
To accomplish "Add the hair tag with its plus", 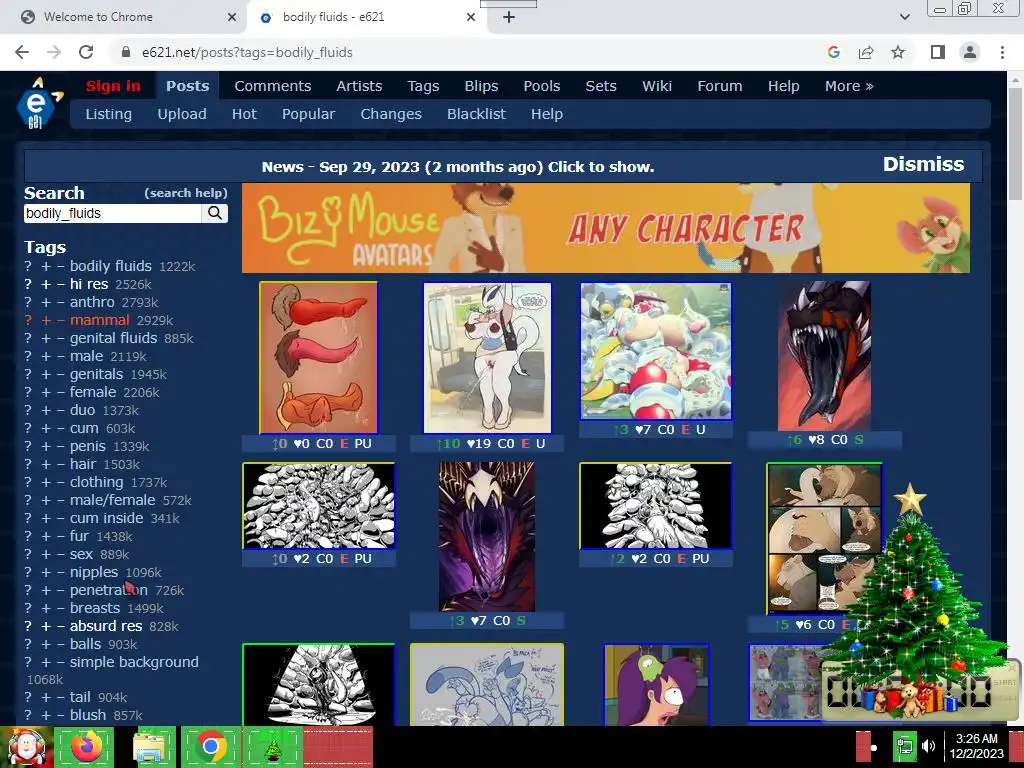I will 46,464.
